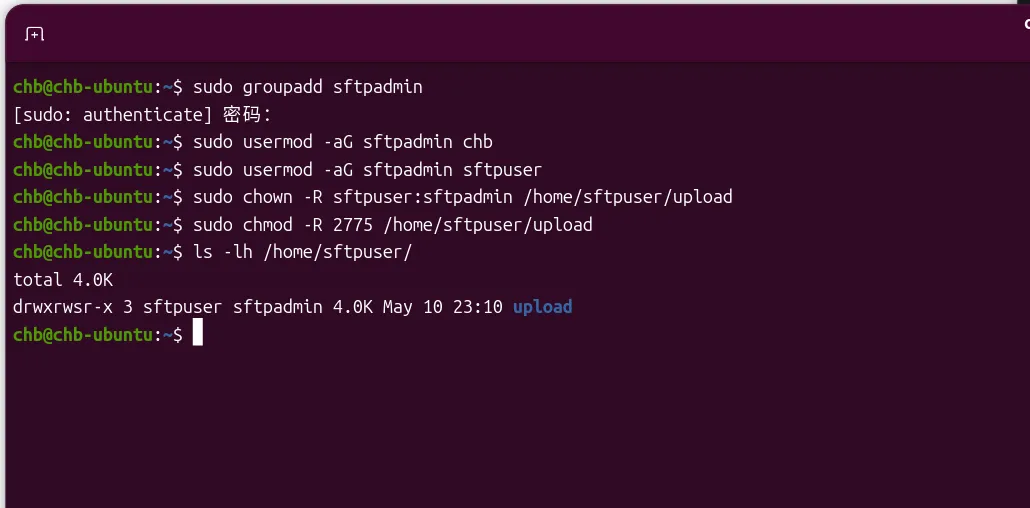1030x508 pixels.
Task: Click '/home/sftpuser/upload' path in chown command
Action: point(627,197)
